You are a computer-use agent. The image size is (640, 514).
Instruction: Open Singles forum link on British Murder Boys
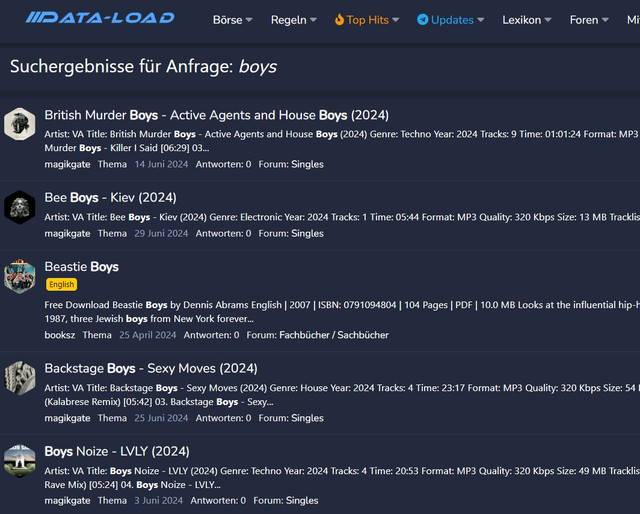[x=307, y=164]
